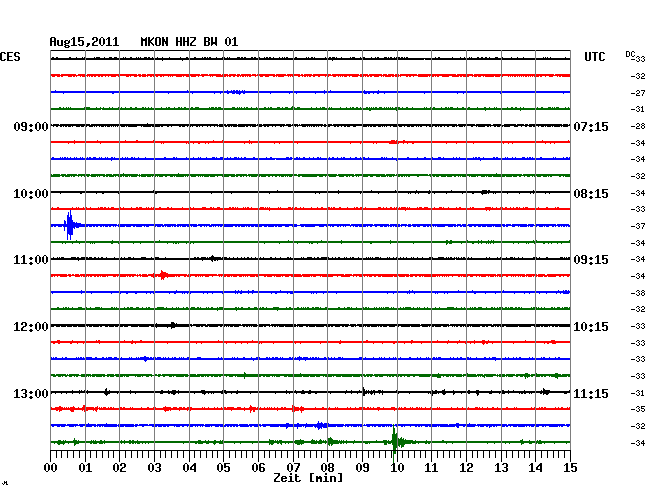The width and height of the screenshot is (650, 494).
Task: Click the DC column header
Action: click(x=630, y=54)
